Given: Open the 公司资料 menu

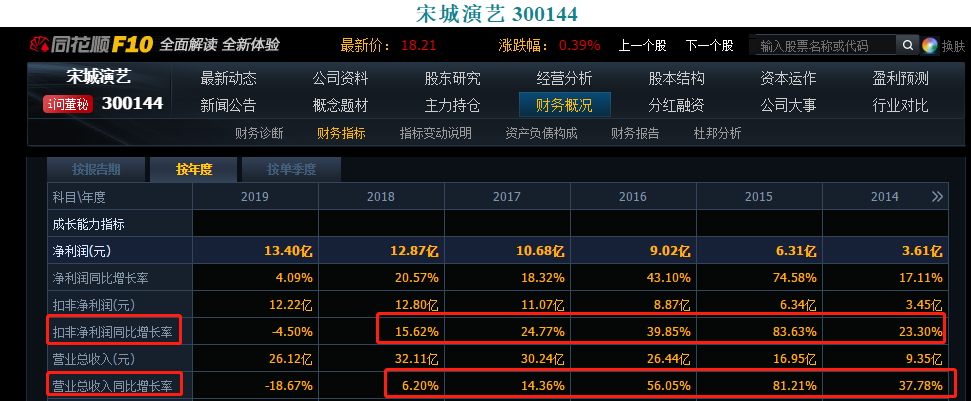Looking at the screenshot, I should point(340,79).
